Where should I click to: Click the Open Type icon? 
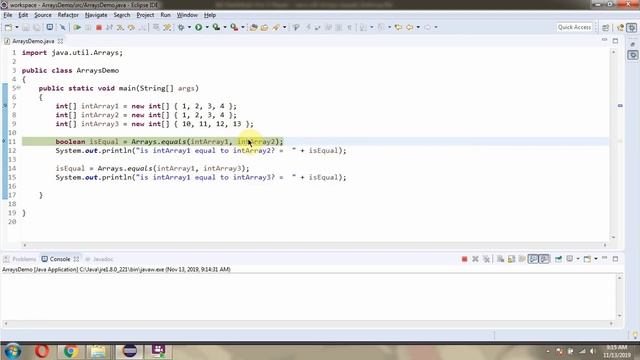(253, 27)
